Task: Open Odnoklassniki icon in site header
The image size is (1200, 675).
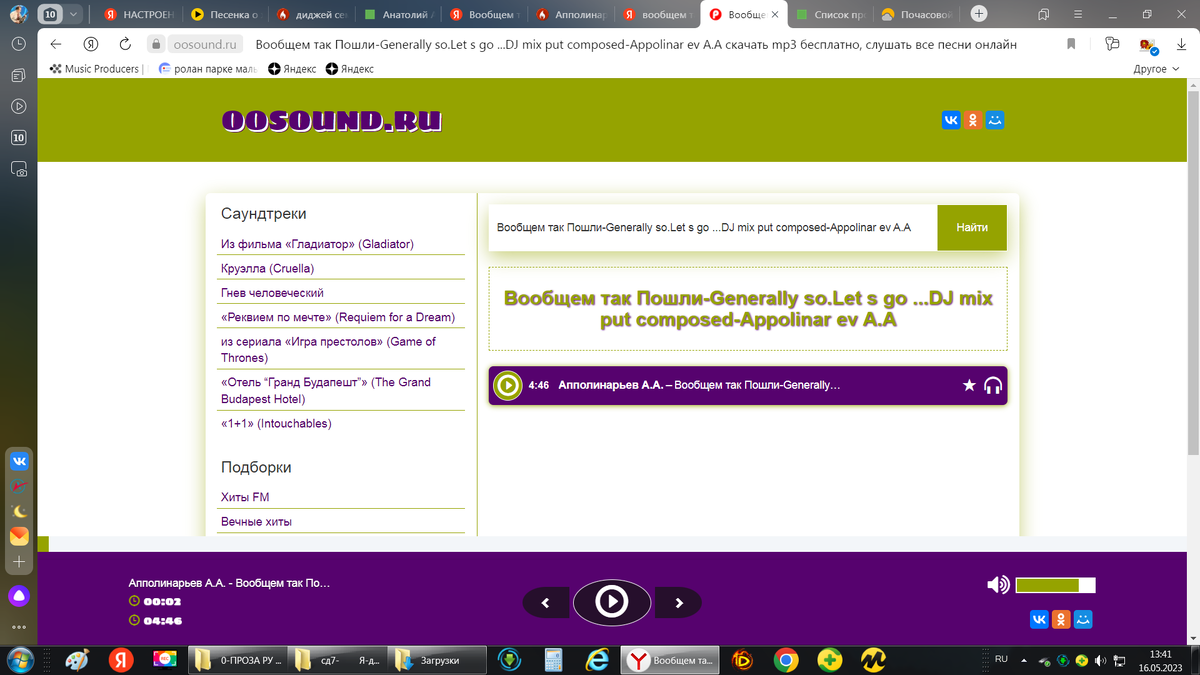Action: coord(973,120)
